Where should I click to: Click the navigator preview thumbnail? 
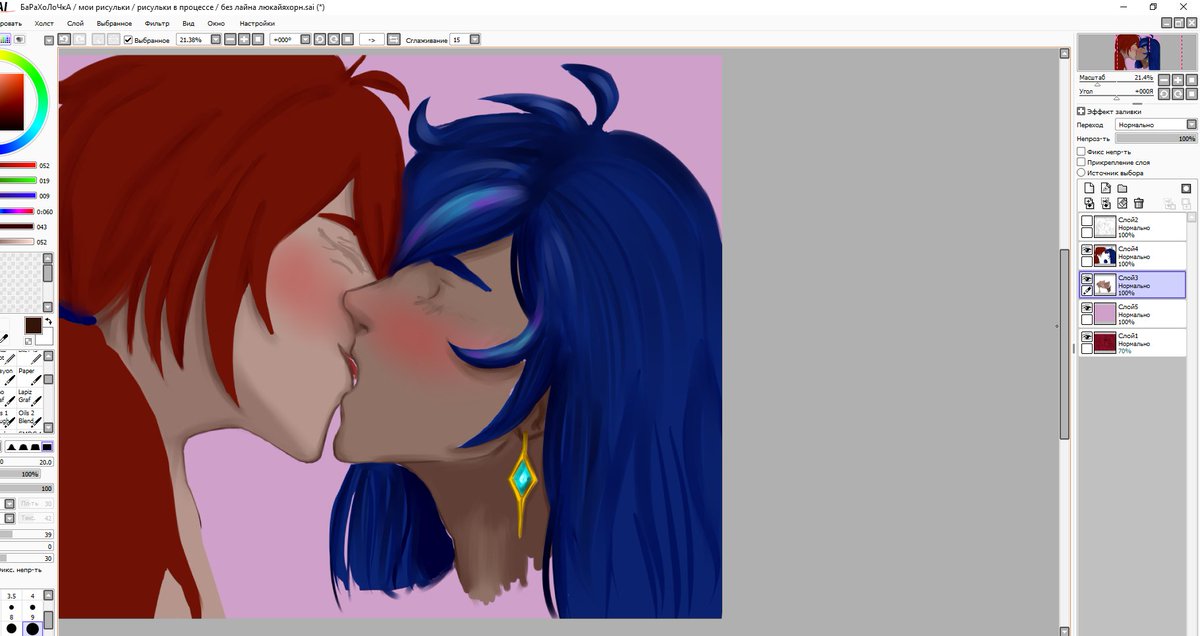(x=1137, y=51)
